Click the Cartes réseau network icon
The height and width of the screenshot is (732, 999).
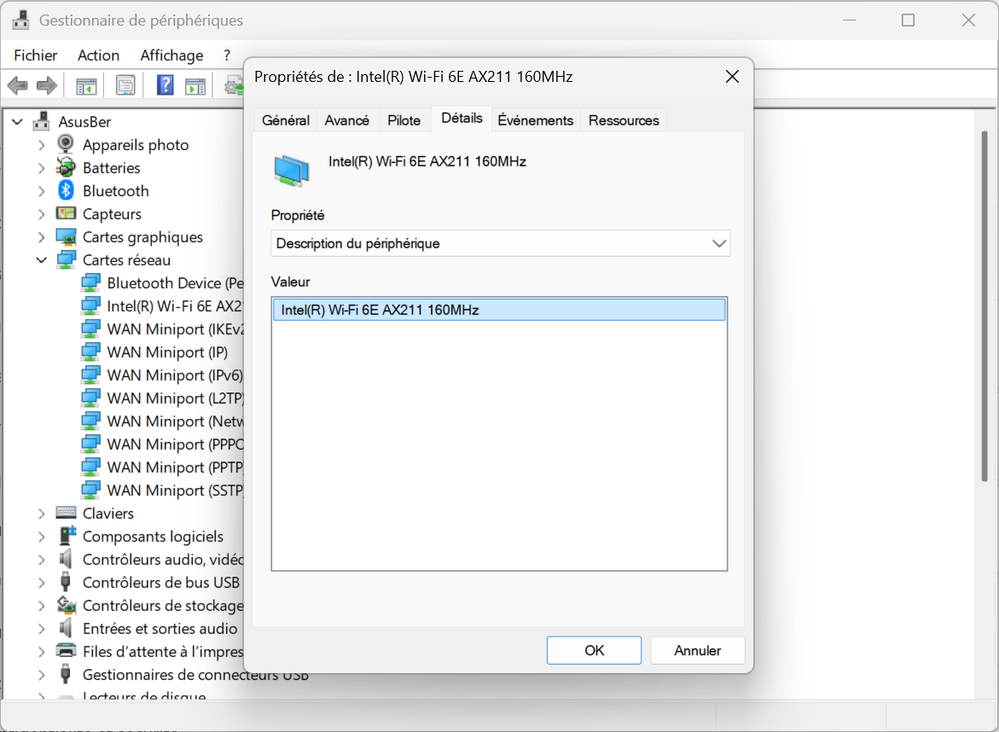tap(66, 260)
